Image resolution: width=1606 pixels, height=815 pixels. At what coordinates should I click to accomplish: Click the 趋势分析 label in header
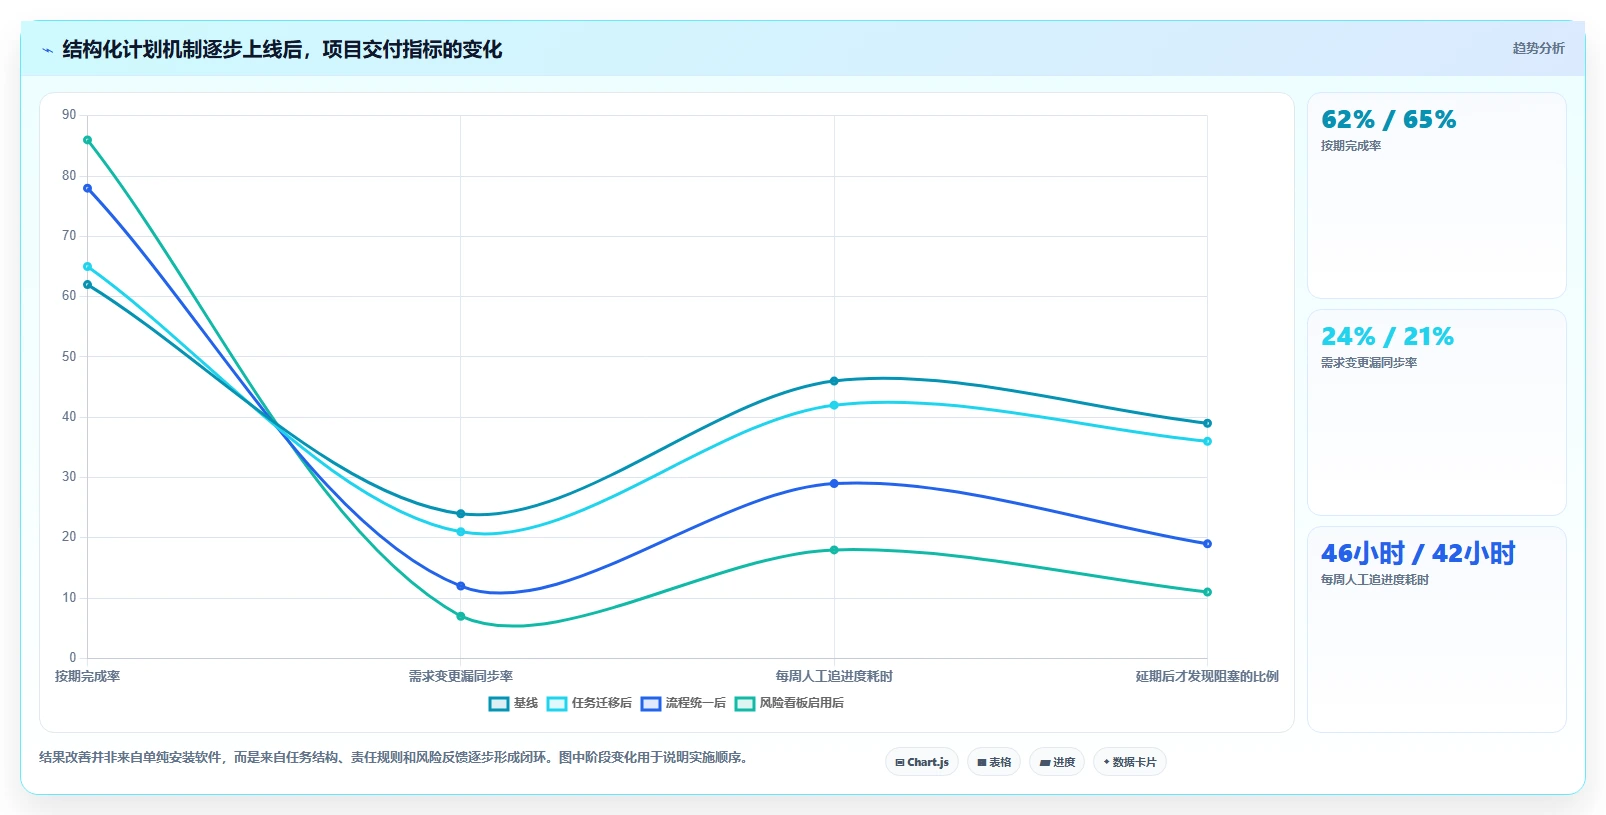1538,49
